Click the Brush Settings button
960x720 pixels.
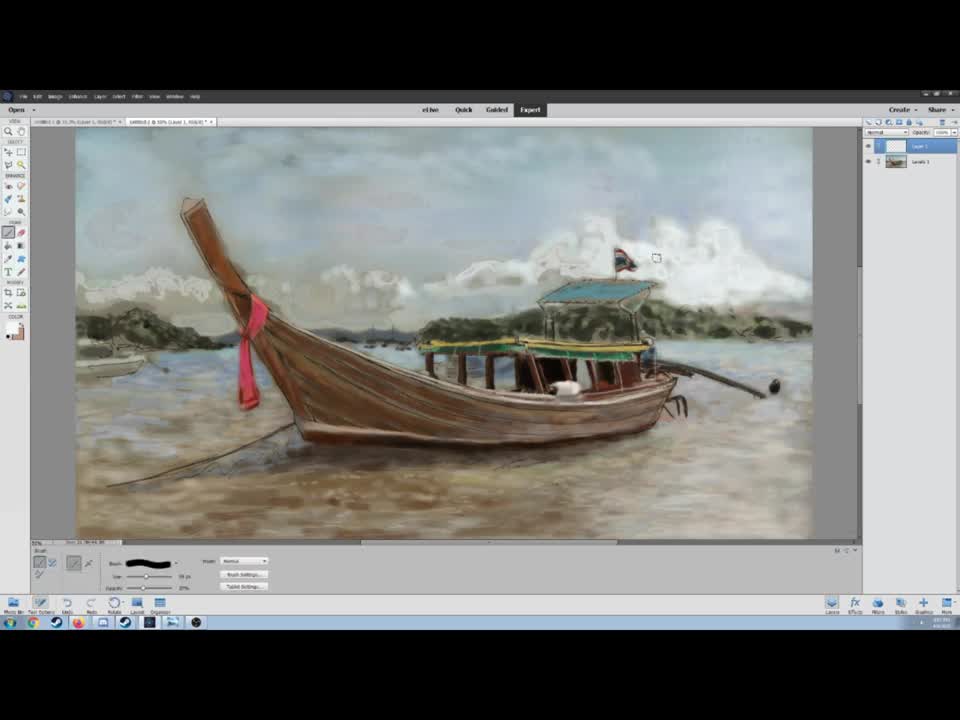pyautogui.click(x=244, y=575)
